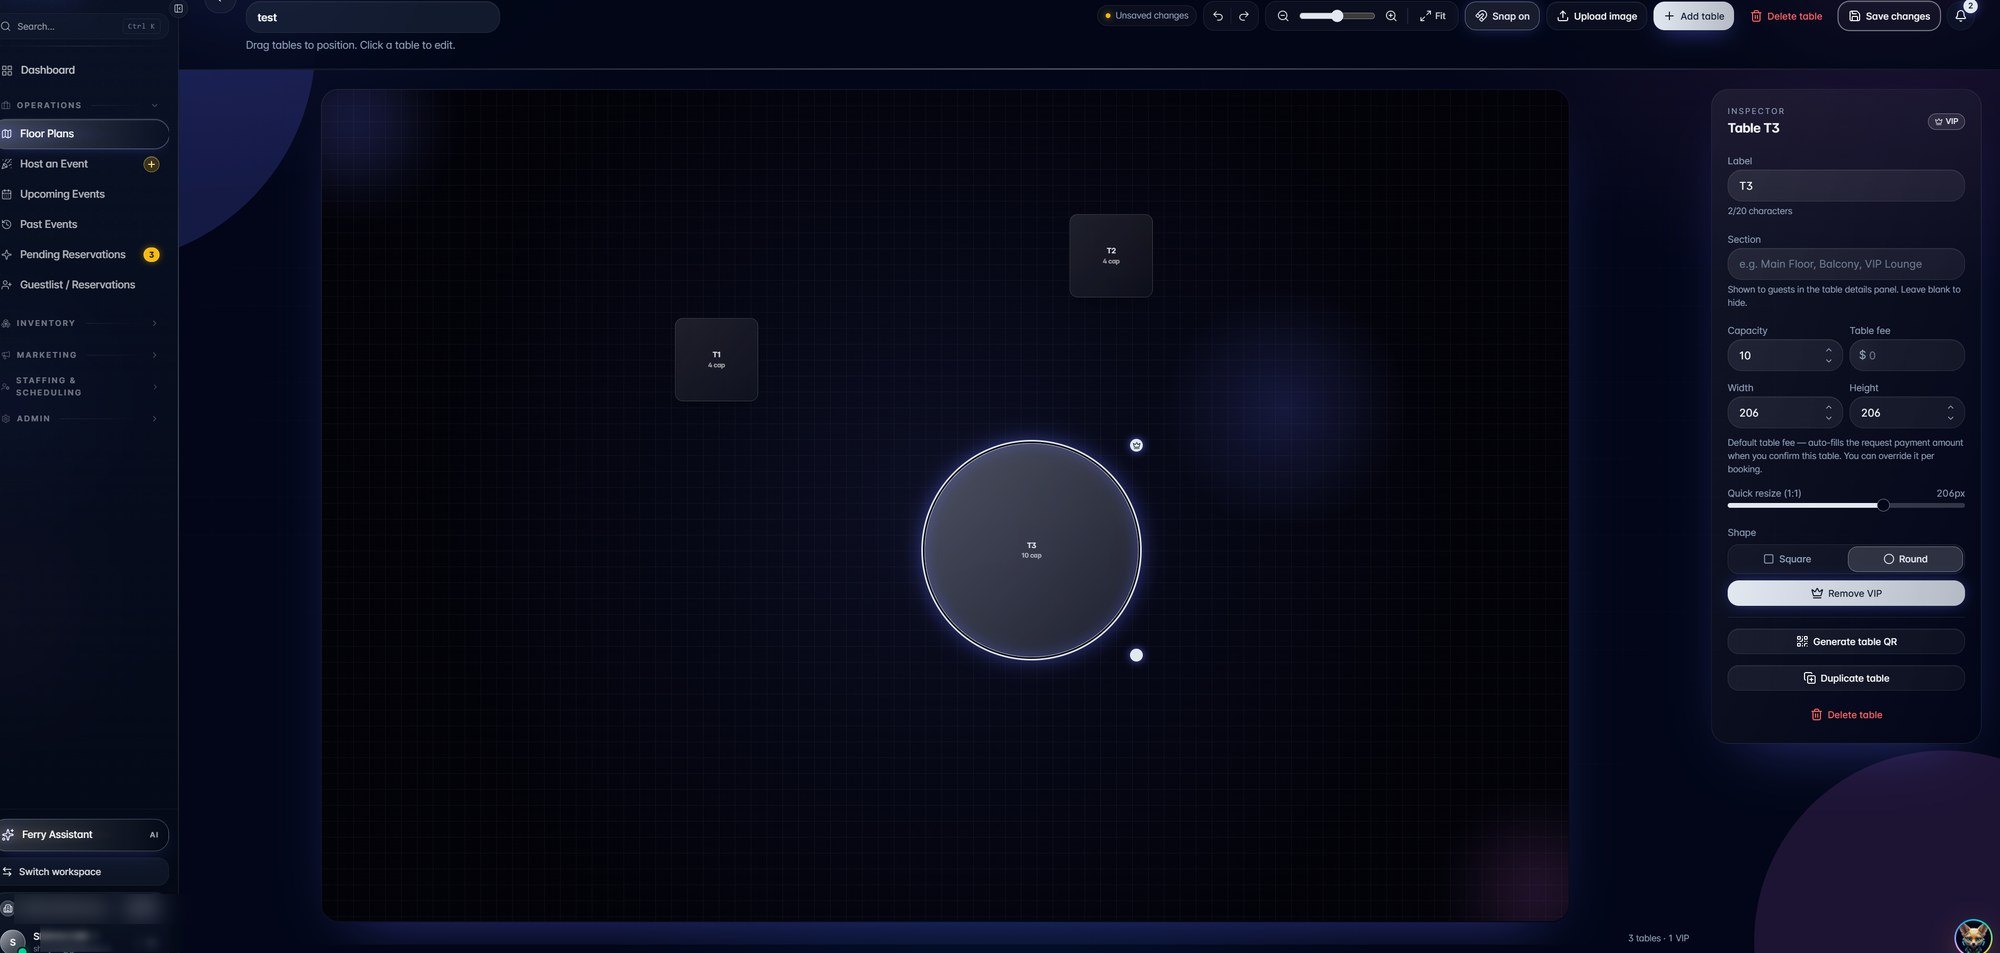The width and height of the screenshot is (2000, 953).
Task: Click the Unsaved changes status badge
Action: 1146,16
